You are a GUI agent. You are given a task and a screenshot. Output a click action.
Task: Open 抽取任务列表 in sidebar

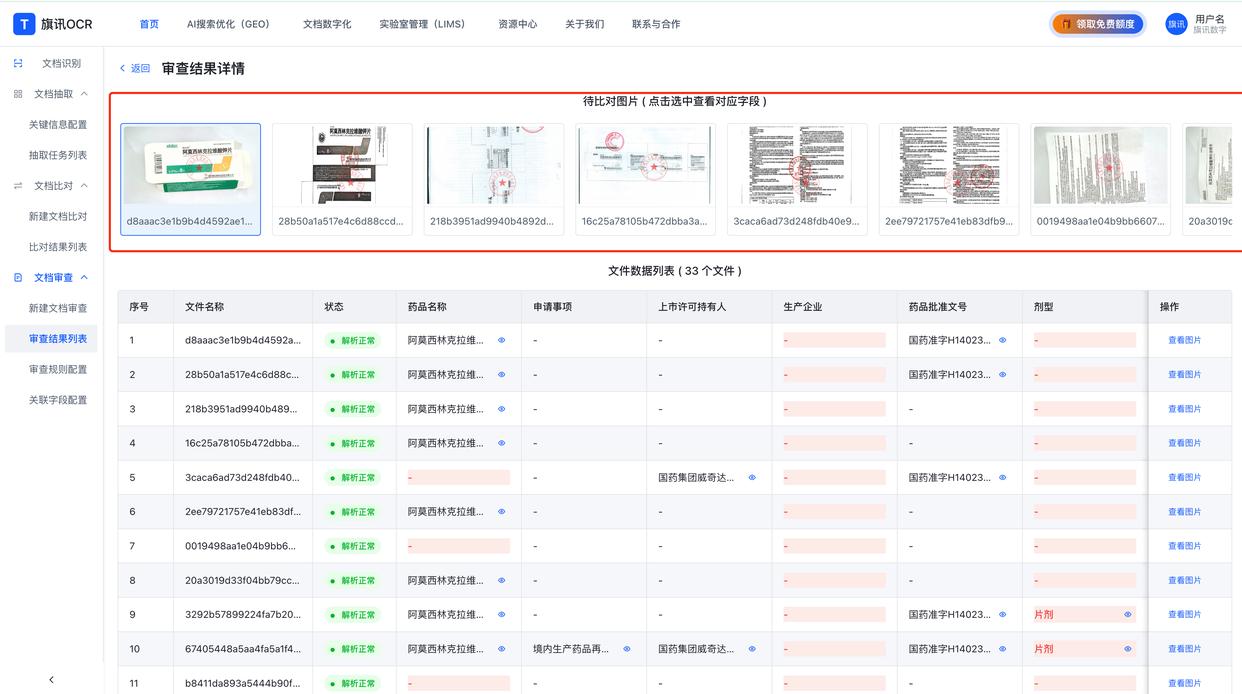(x=58, y=155)
